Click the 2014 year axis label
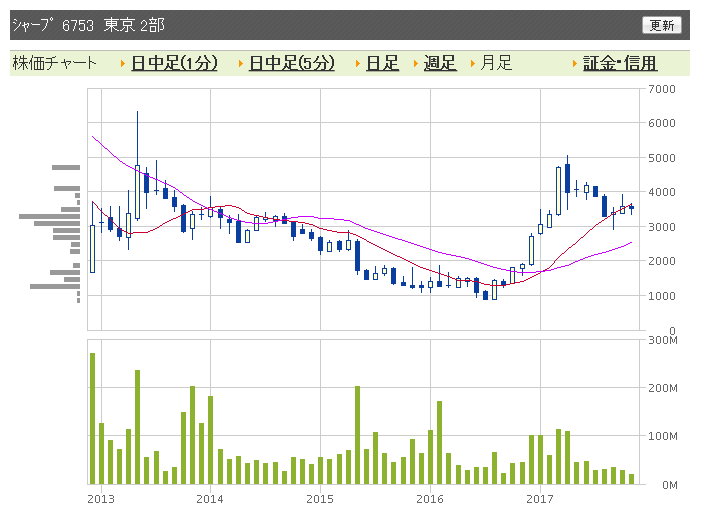The height and width of the screenshot is (531, 701). coord(210,499)
